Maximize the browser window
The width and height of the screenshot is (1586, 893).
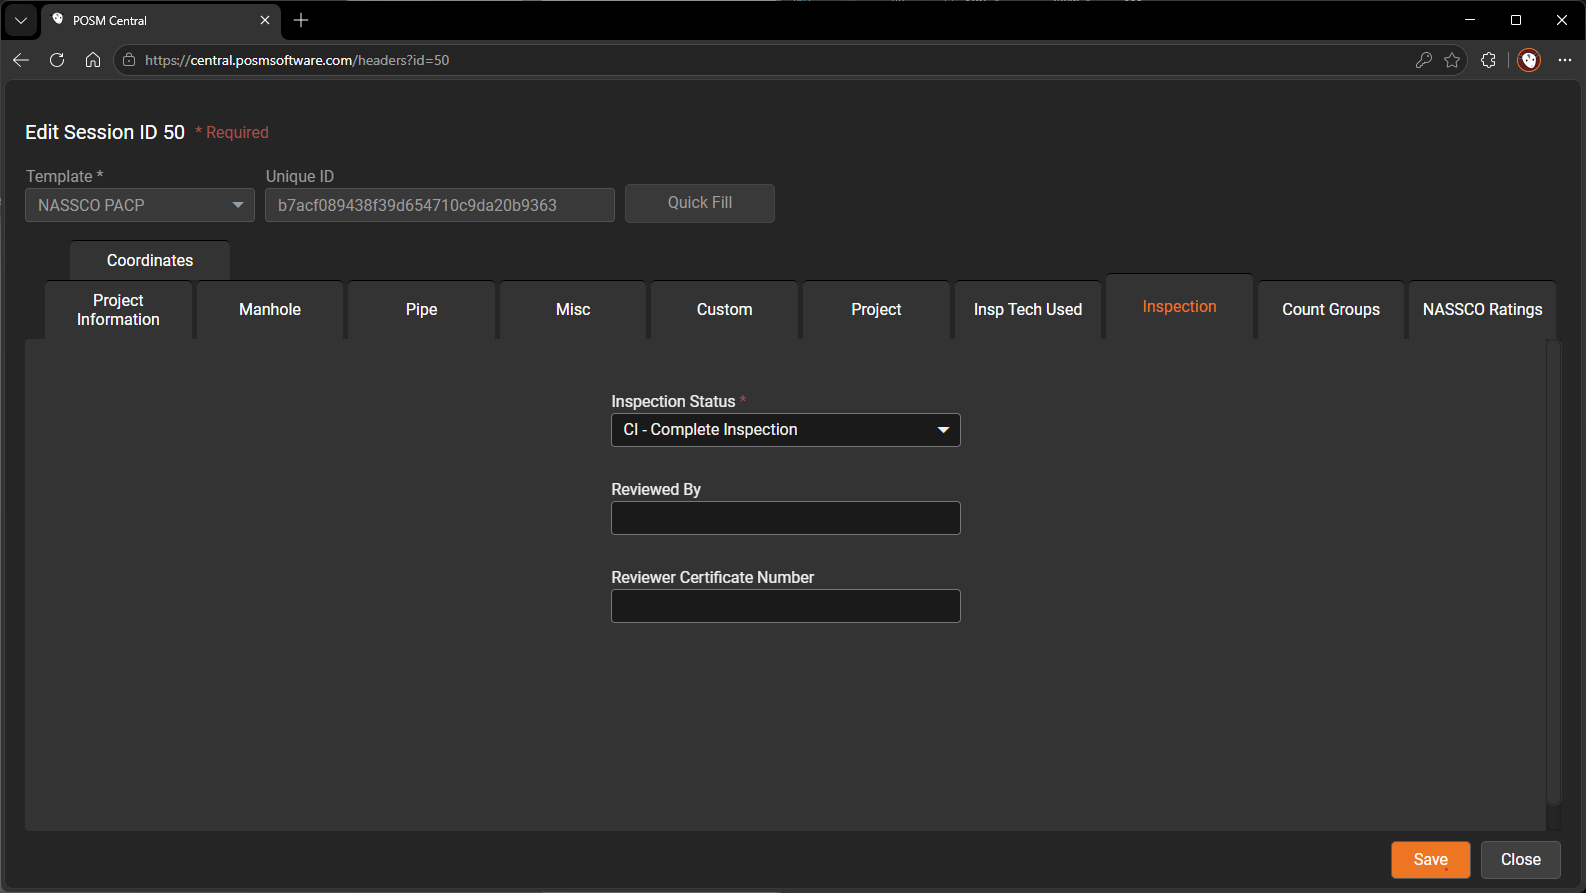point(1516,20)
